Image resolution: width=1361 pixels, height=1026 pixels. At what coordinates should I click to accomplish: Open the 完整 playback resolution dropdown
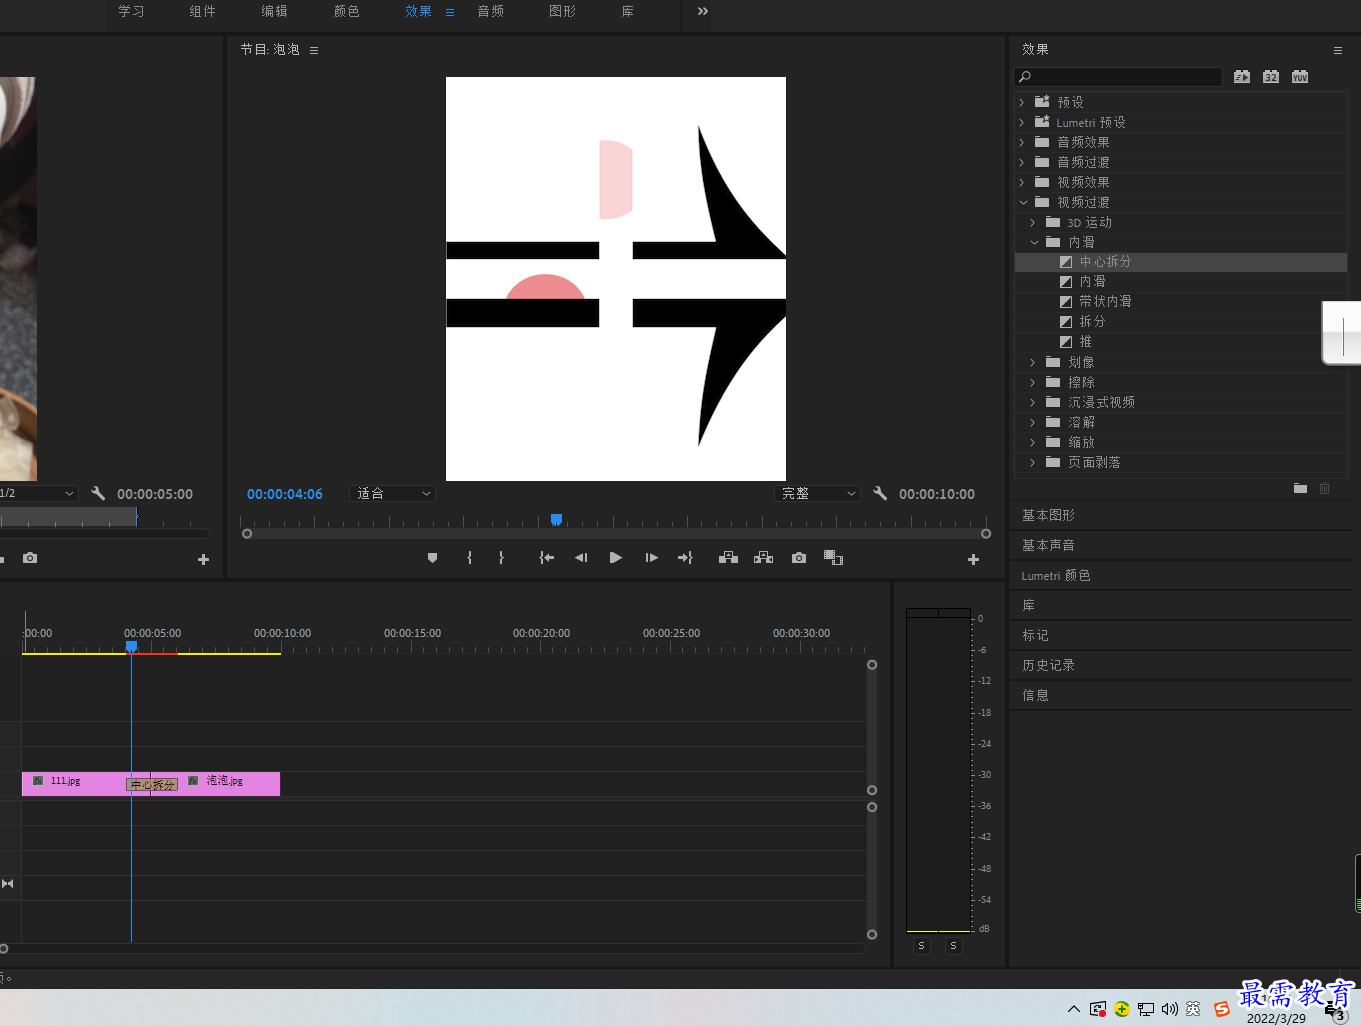[817, 493]
